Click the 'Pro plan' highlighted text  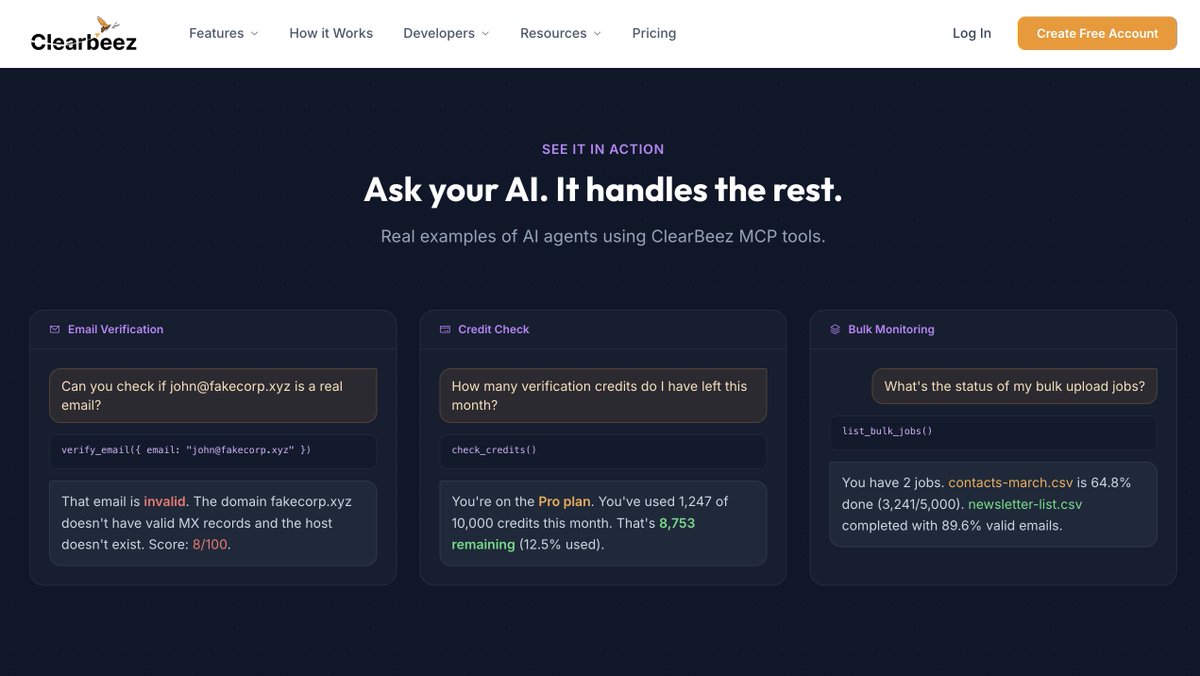[x=564, y=501]
